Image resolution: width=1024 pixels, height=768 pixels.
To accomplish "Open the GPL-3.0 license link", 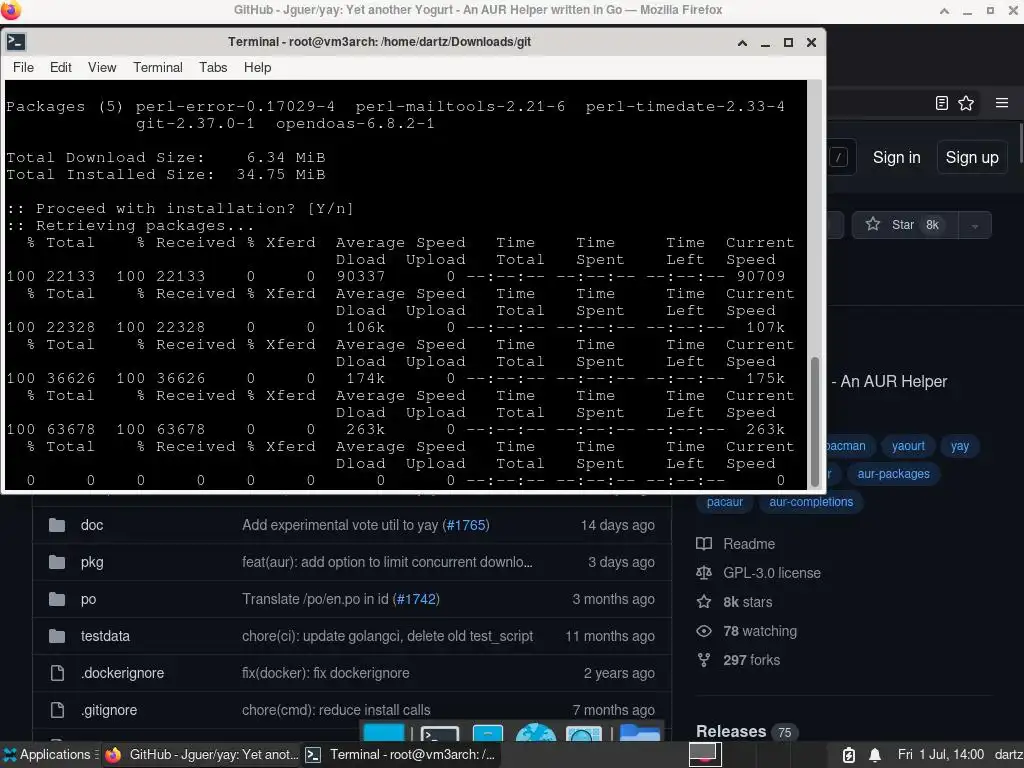I will pos(772,573).
